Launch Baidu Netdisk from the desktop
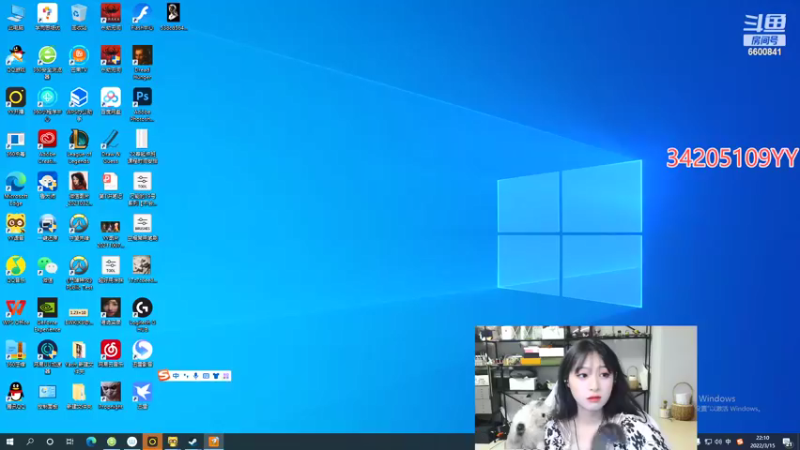The height and width of the screenshot is (450, 800). [110, 101]
